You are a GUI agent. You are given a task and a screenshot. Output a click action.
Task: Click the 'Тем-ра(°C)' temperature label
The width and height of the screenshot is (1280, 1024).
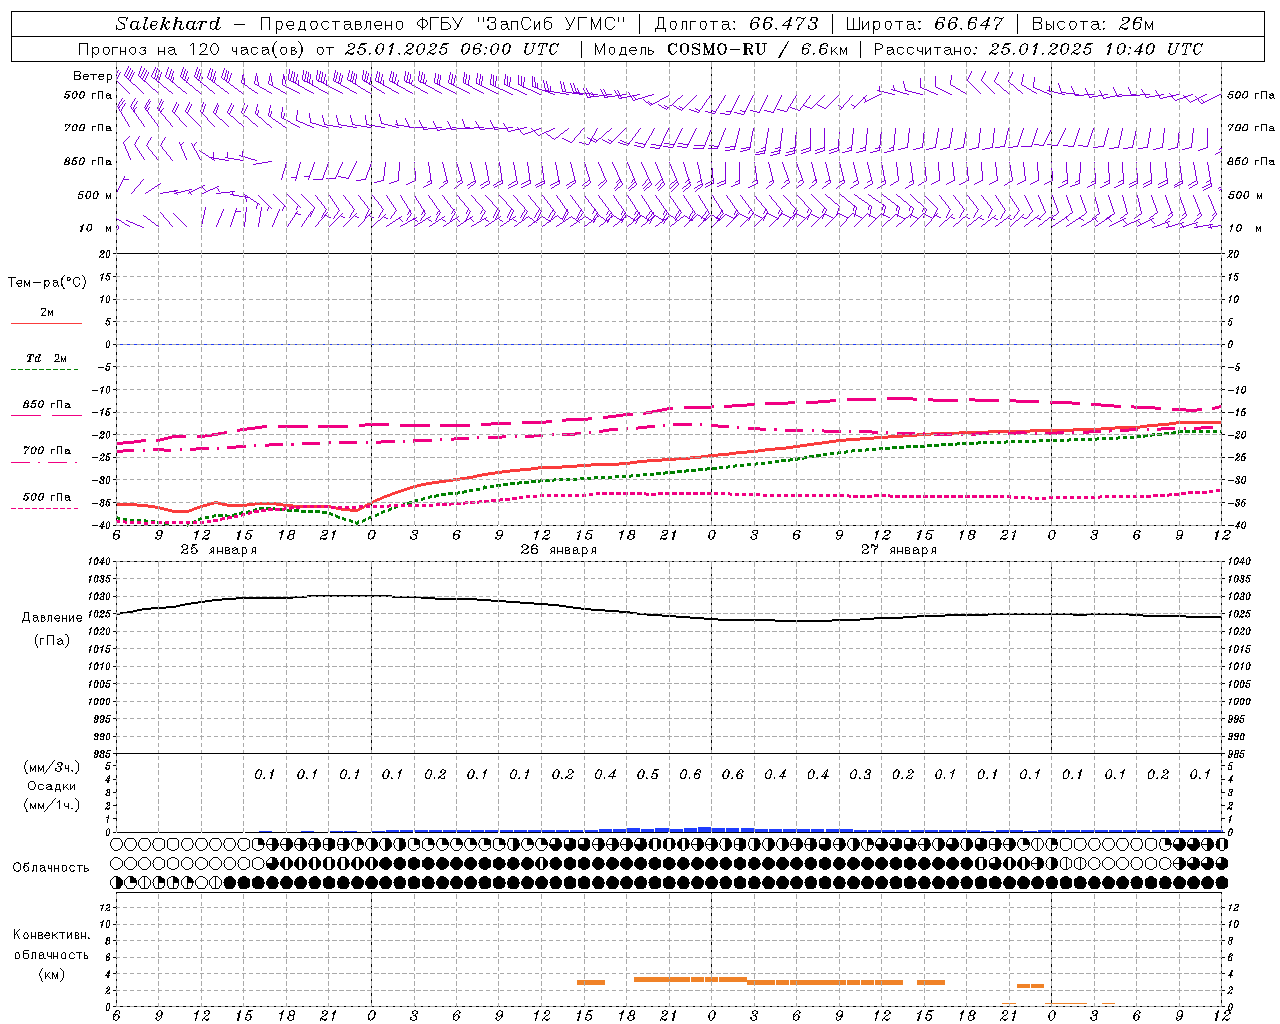click(x=47, y=283)
